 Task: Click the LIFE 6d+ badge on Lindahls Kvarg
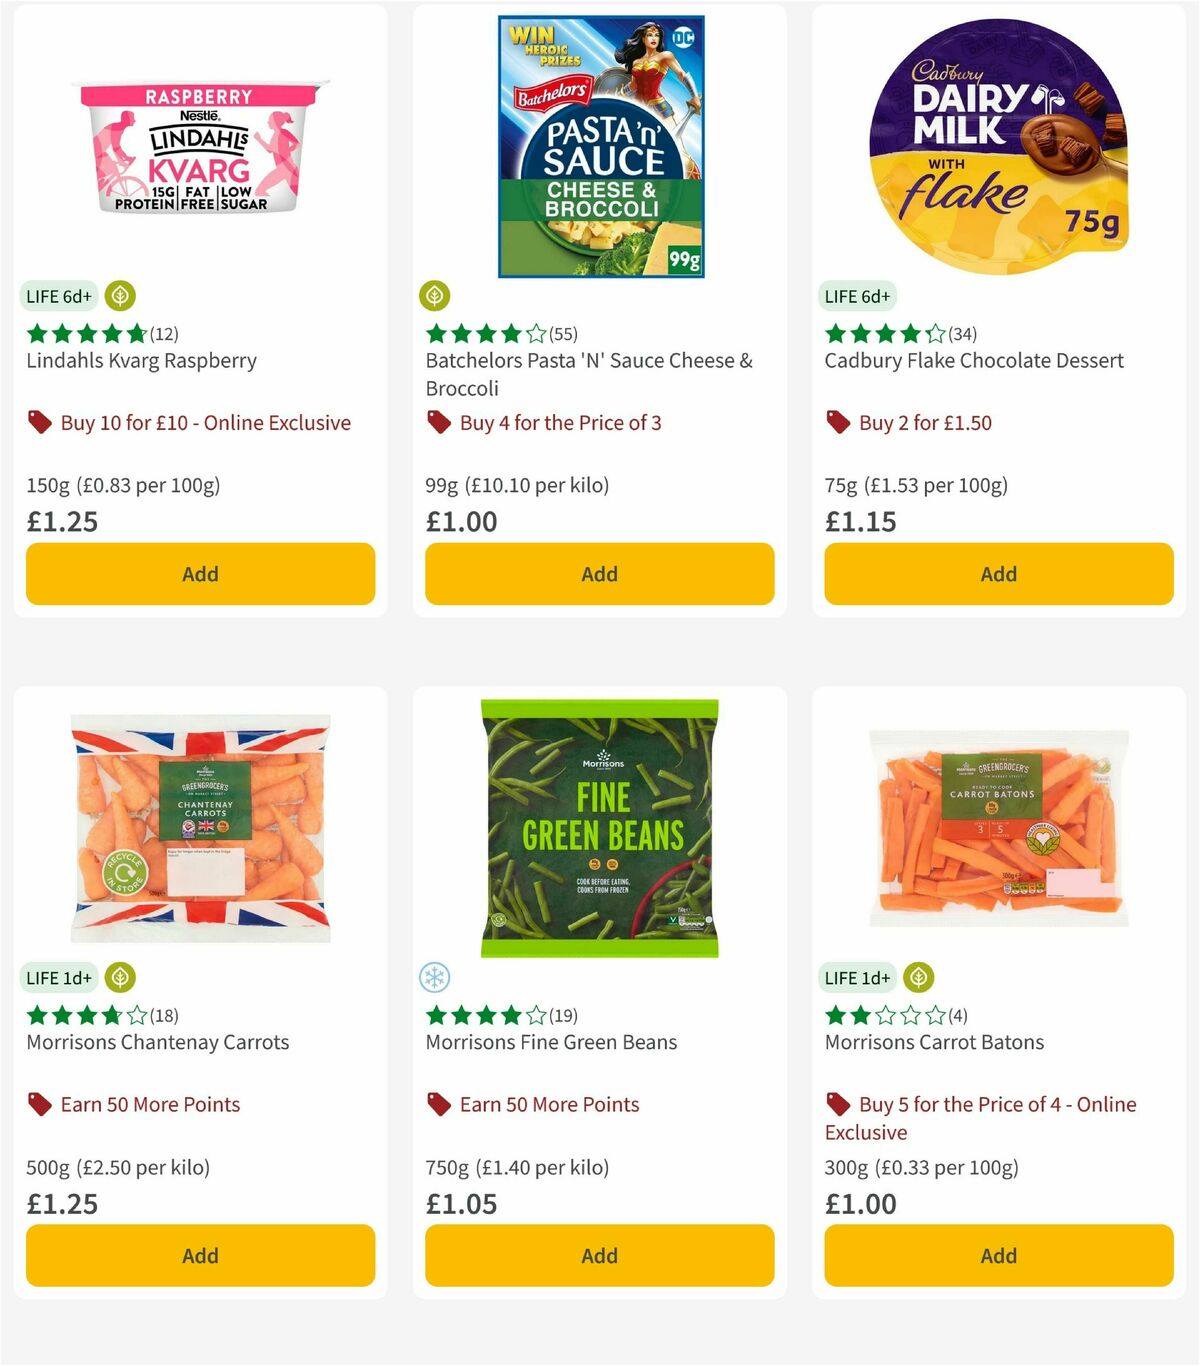tap(59, 296)
